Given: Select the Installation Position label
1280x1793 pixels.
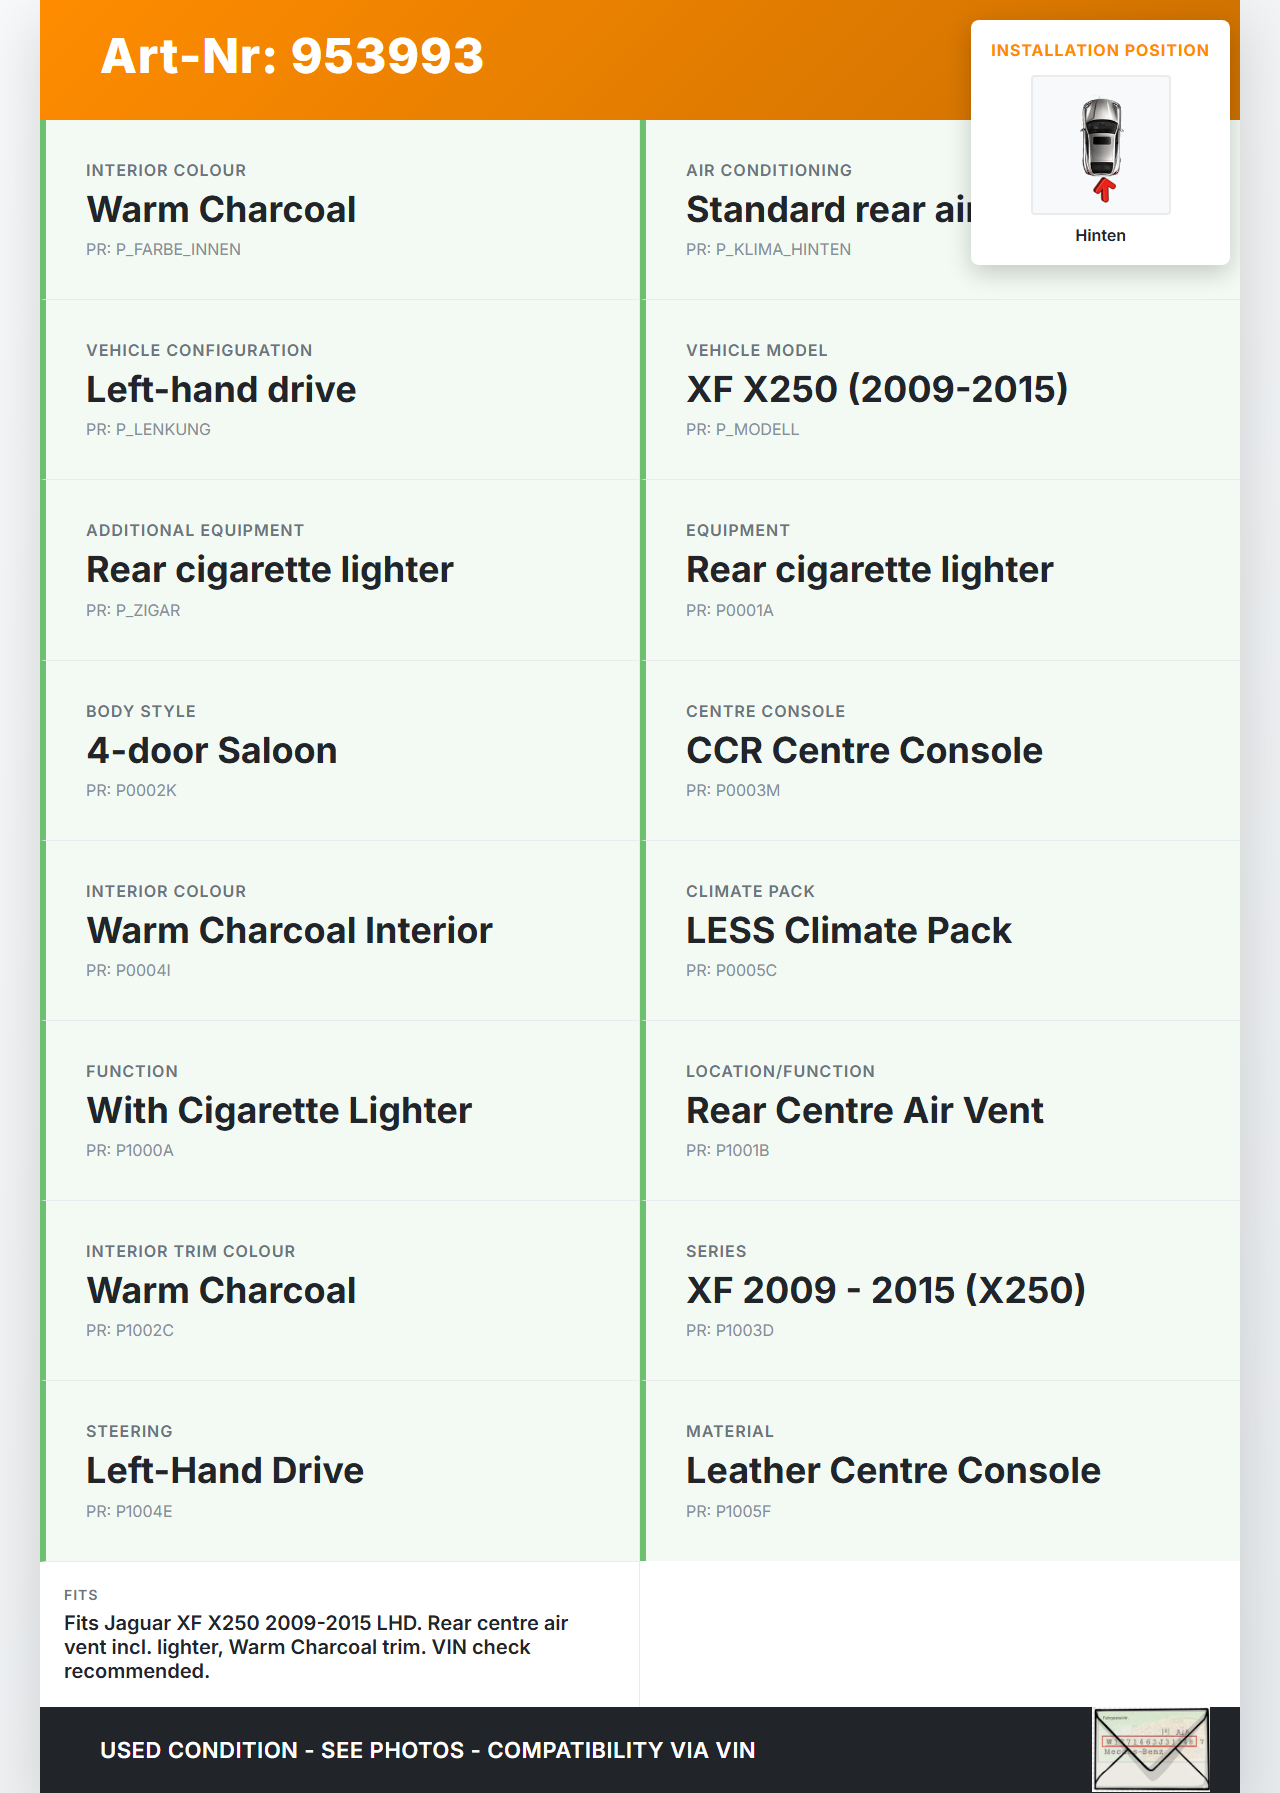Looking at the screenshot, I should click(x=1099, y=51).
